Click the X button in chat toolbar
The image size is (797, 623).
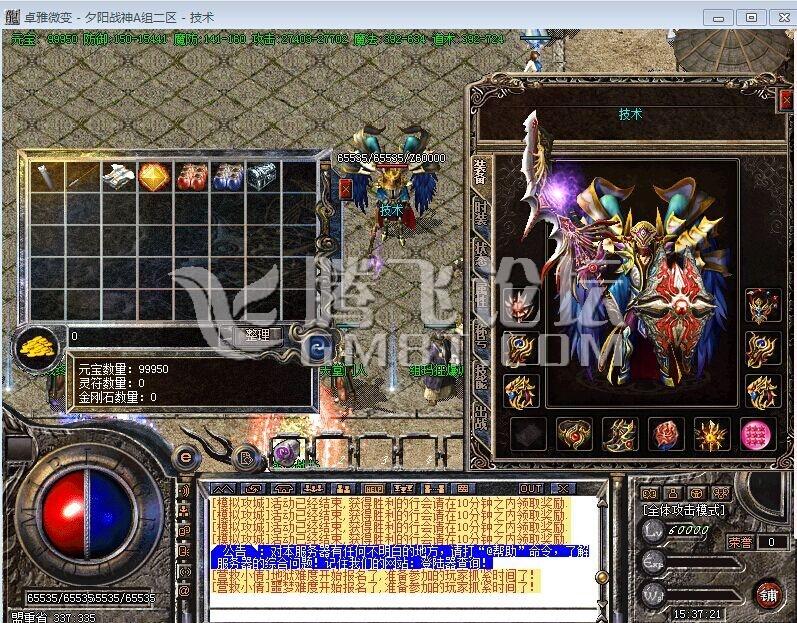(562, 488)
